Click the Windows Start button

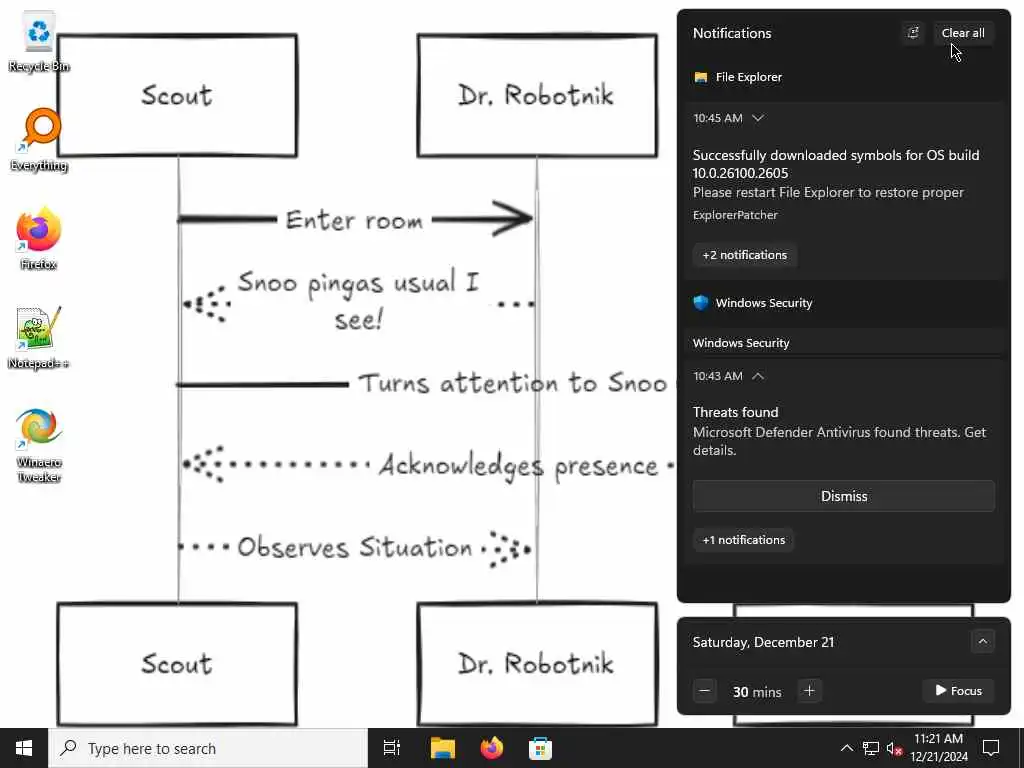[x=24, y=748]
